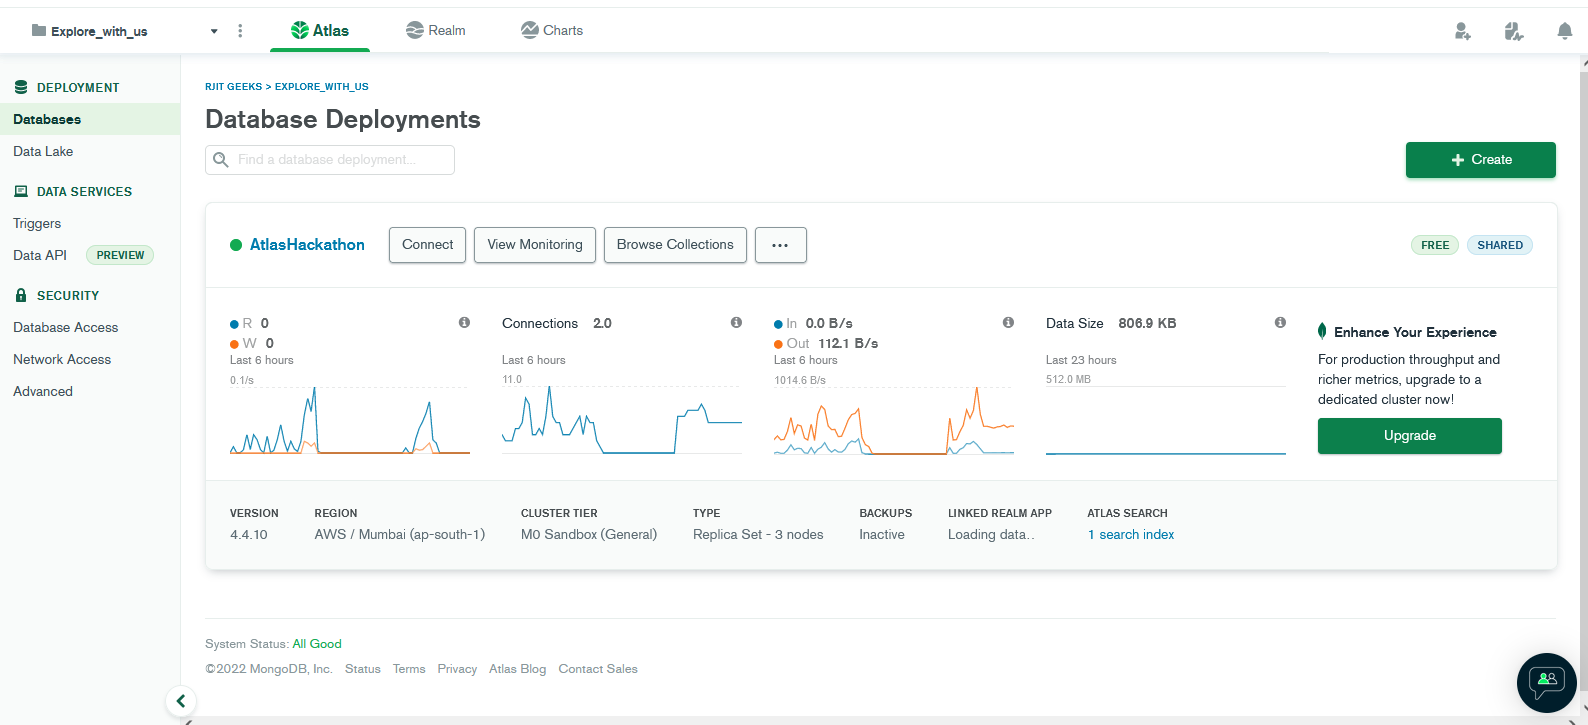Viewport: 1588px width, 725px height.
Task: Open Database Access settings
Action: (x=66, y=327)
